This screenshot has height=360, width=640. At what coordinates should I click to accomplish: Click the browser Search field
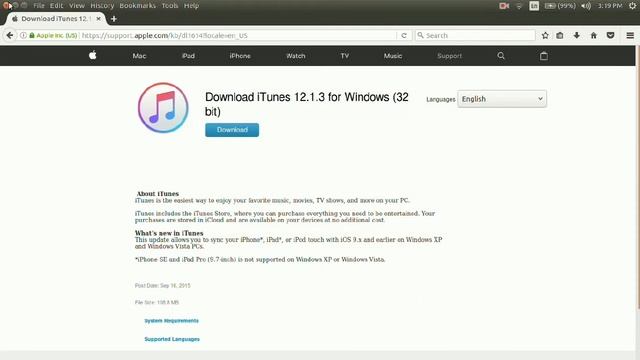pos(475,36)
